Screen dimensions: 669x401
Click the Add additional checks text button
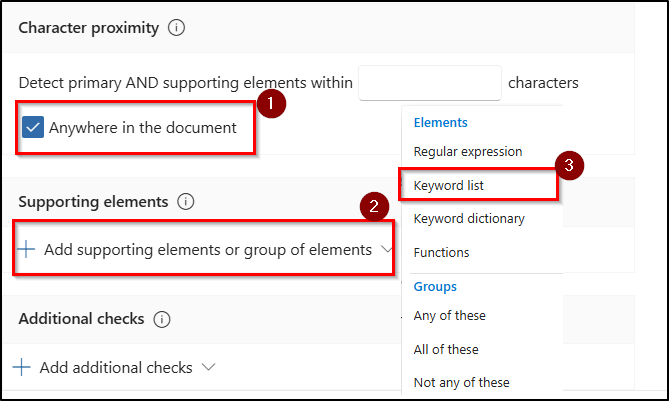coord(116,367)
